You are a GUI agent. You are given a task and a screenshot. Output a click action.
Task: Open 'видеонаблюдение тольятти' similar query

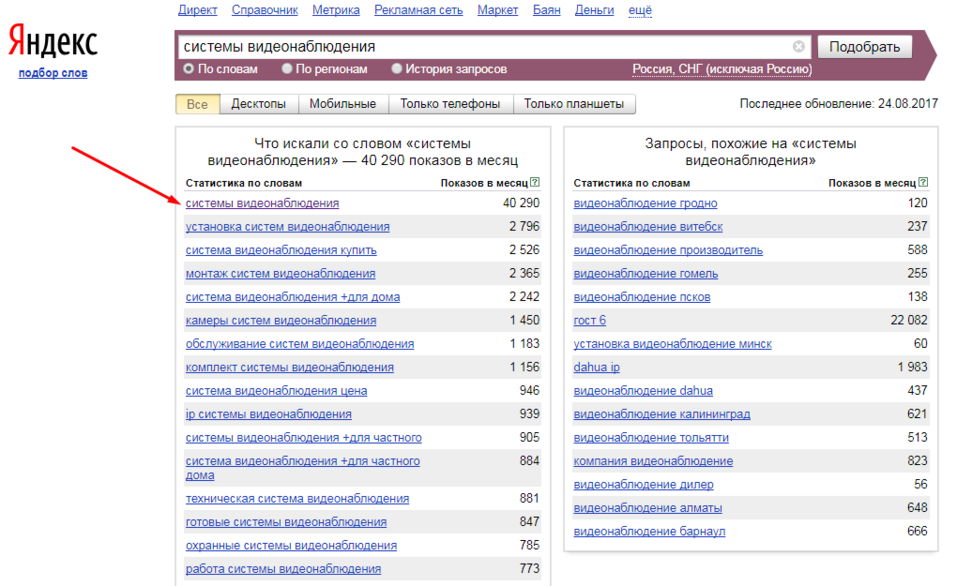[652, 438]
